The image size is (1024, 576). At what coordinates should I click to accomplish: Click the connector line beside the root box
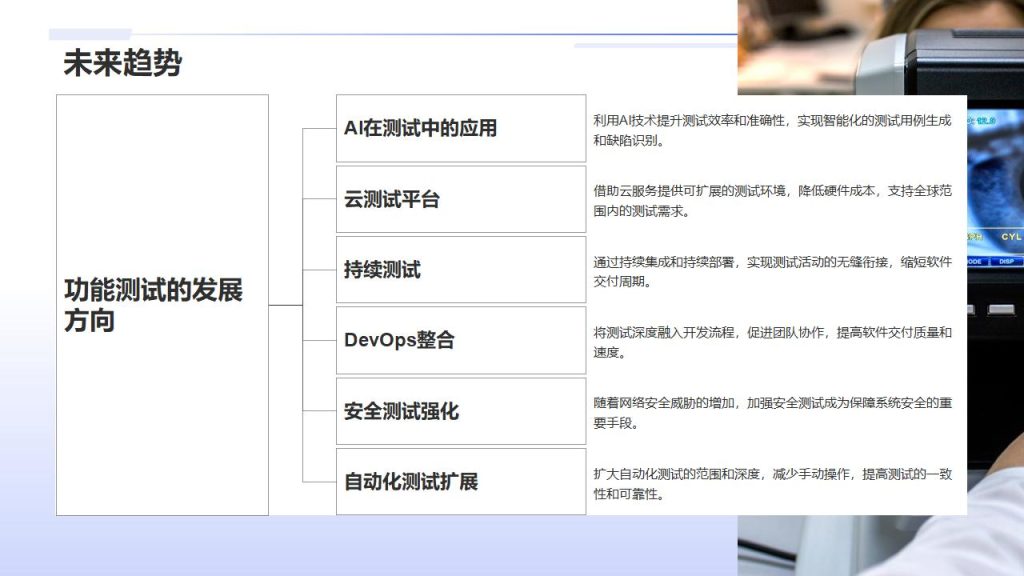(285, 305)
